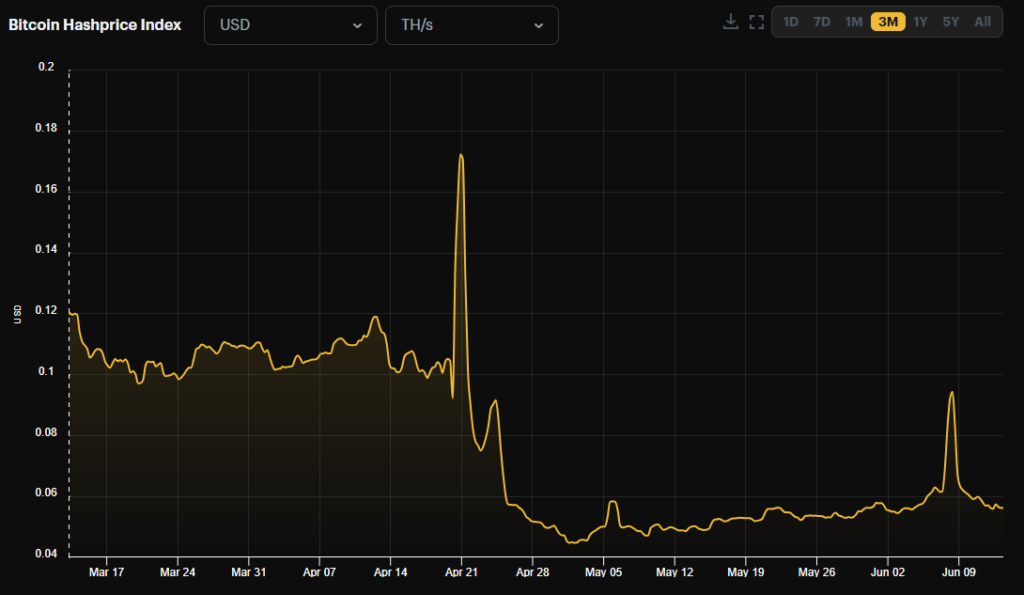
Task: Click the chevron on the USD selector
Action: pos(356,25)
